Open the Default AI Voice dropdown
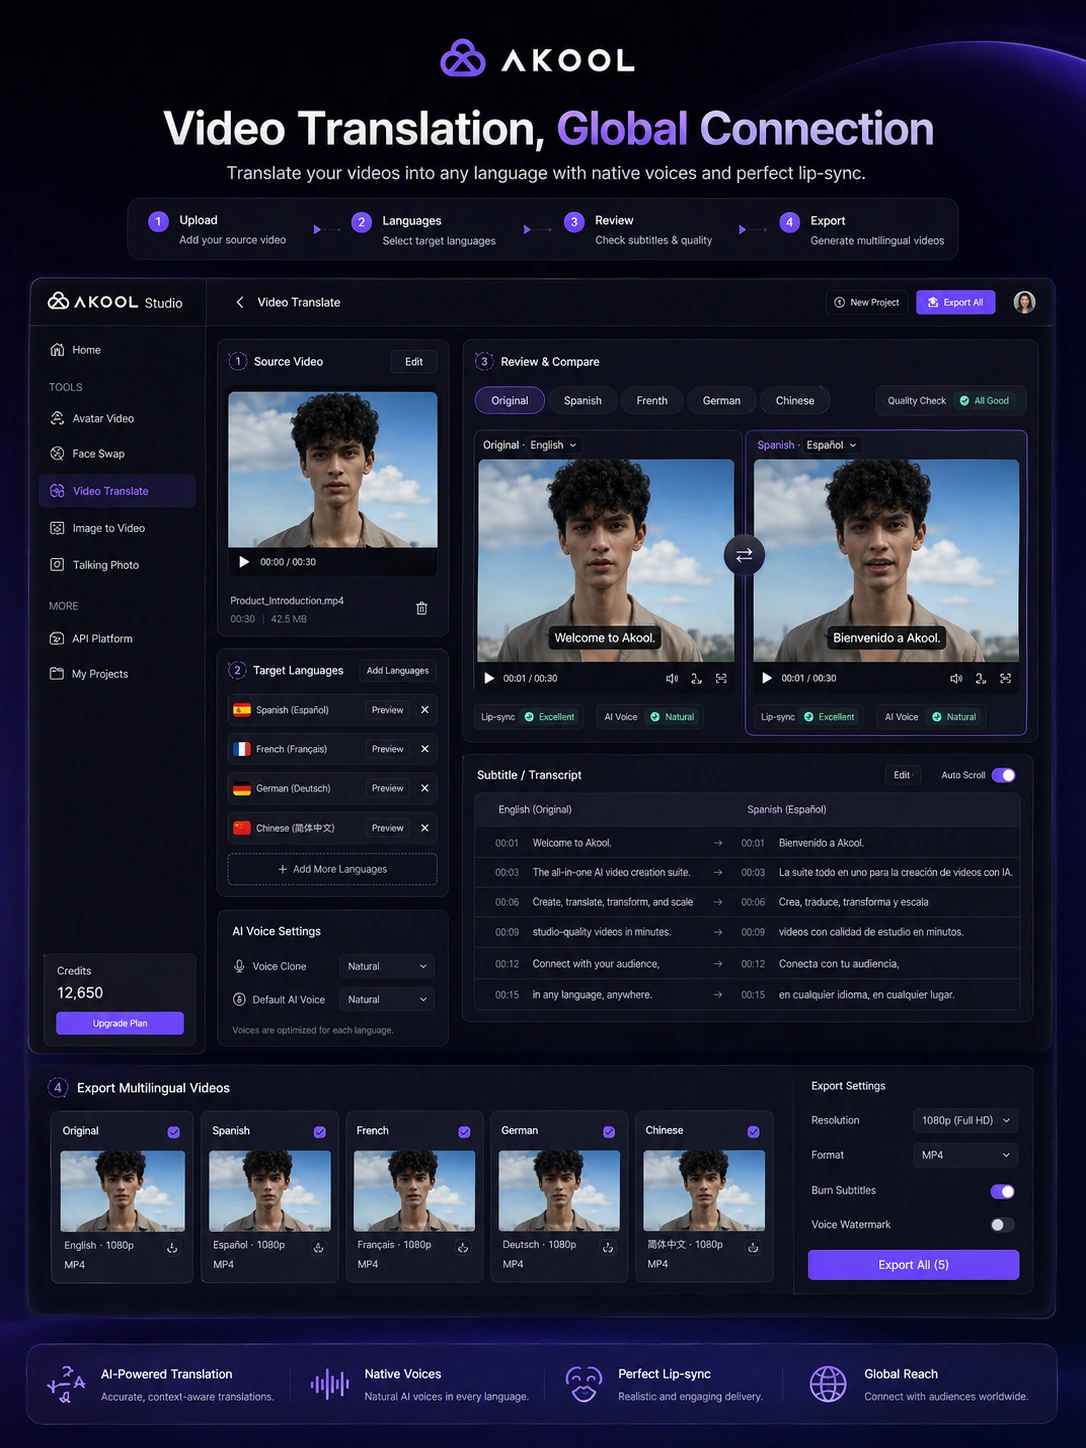 point(386,999)
